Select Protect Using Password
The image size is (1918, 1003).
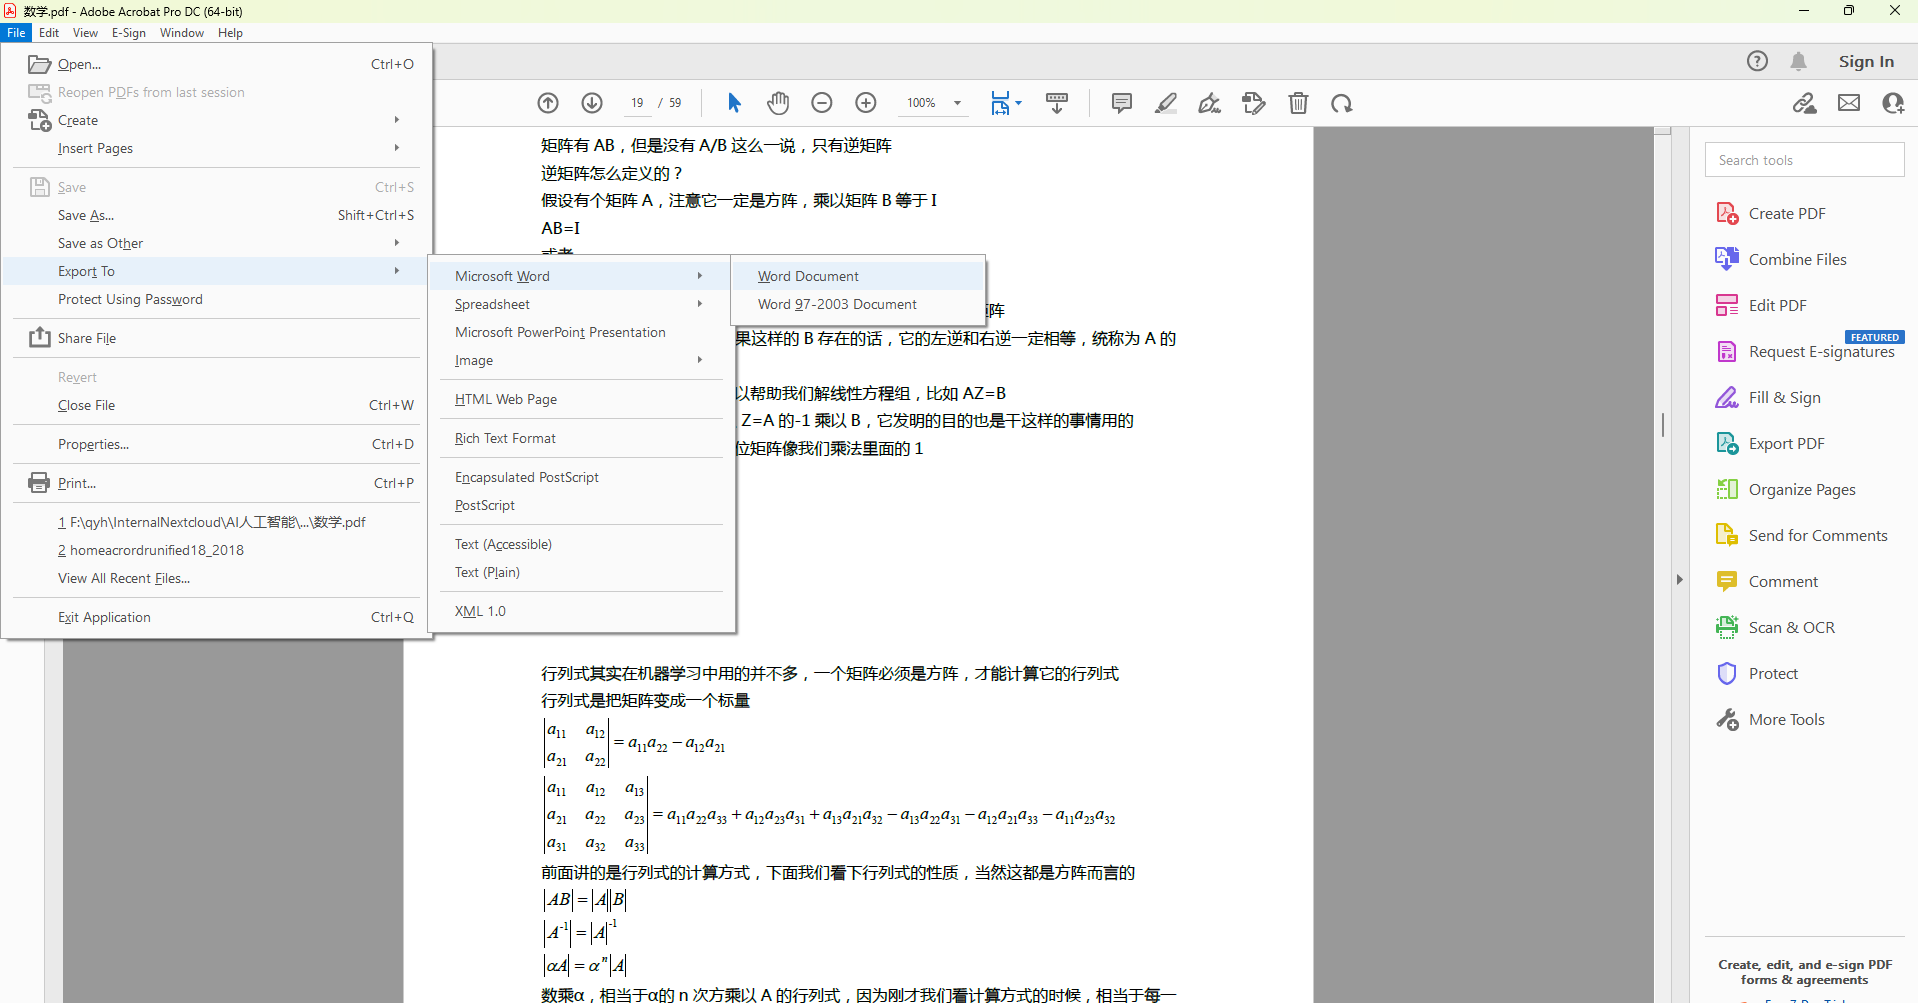pos(218,299)
